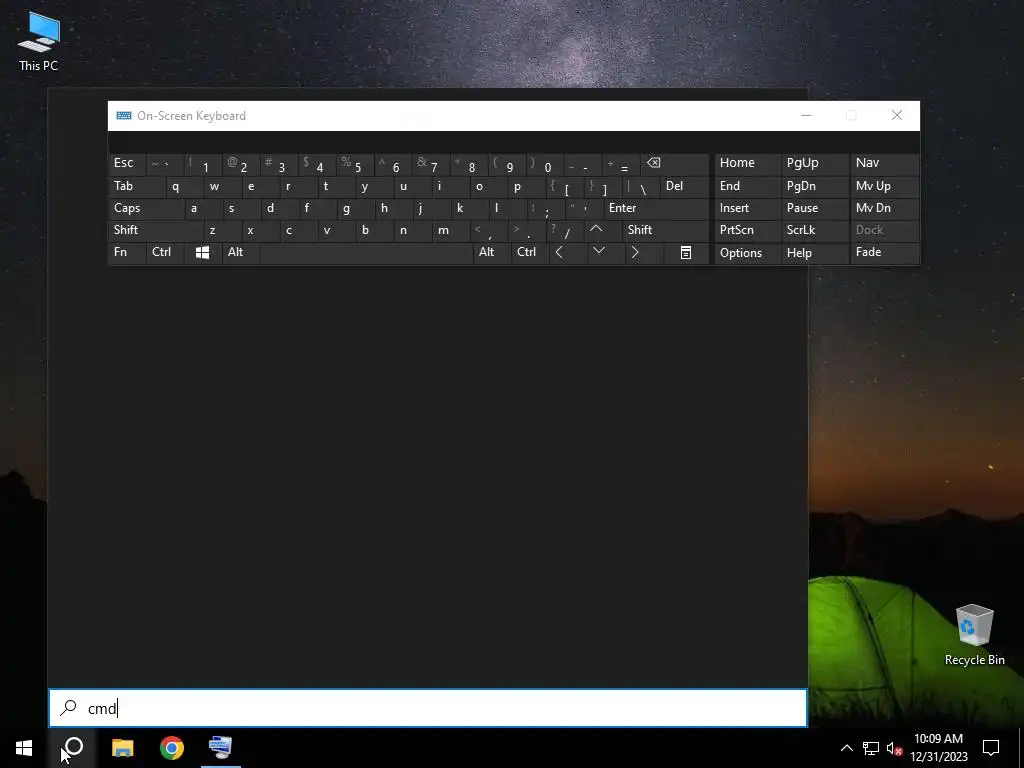Image resolution: width=1024 pixels, height=768 pixels.
Task: Click the search box containing cmd
Action: pos(428,708)
